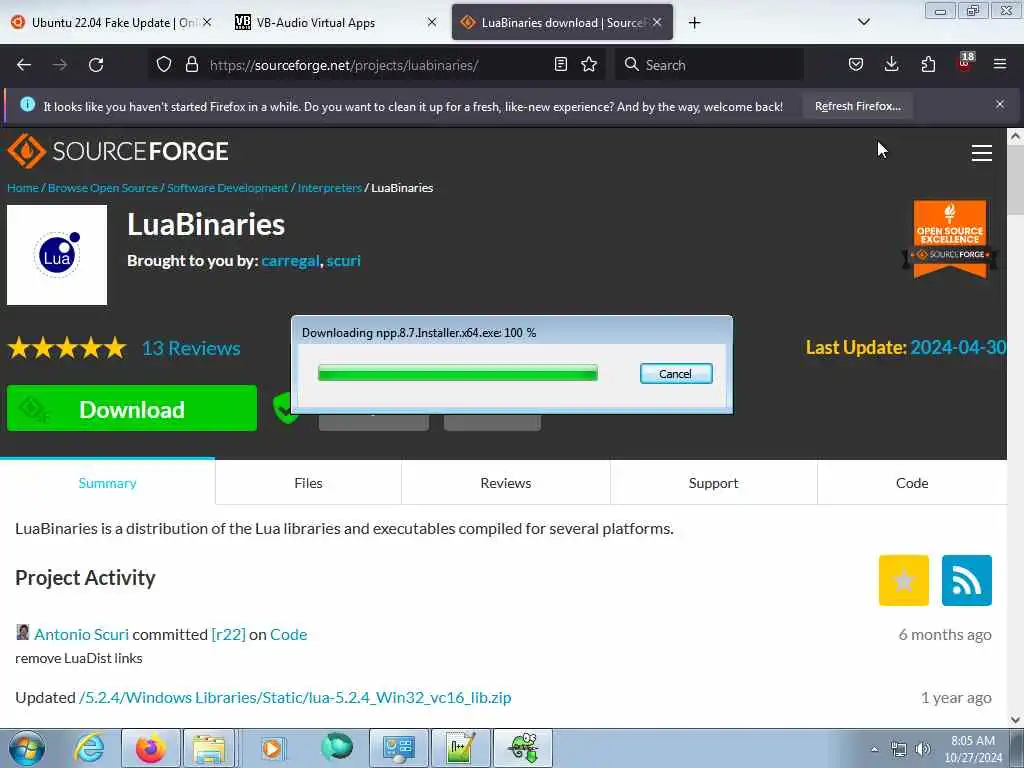Open extension with 18 badge

[965, 63]
